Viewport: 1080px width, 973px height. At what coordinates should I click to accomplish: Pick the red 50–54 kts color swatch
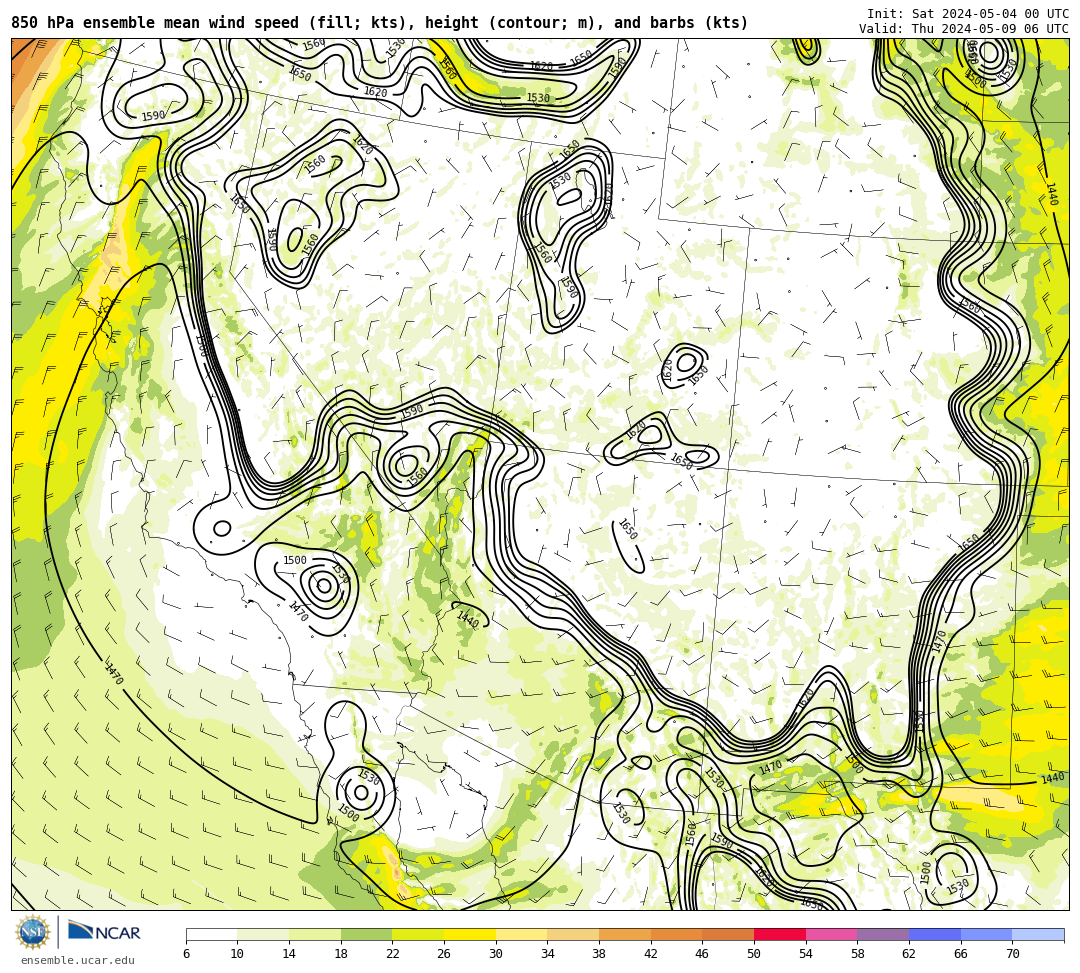tap(780, 934)
